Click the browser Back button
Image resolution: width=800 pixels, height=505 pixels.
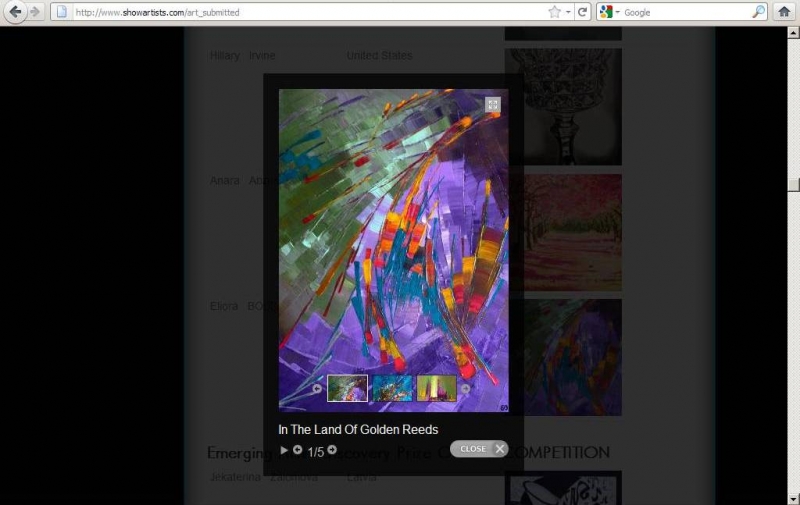15,12
